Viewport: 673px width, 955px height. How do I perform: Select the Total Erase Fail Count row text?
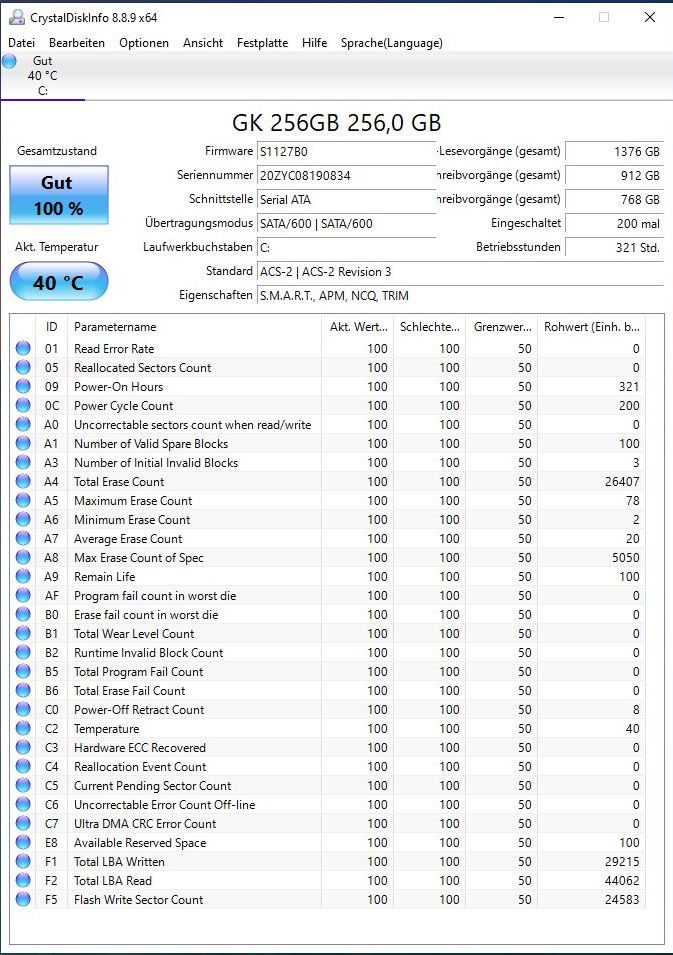tap(130, 691)
